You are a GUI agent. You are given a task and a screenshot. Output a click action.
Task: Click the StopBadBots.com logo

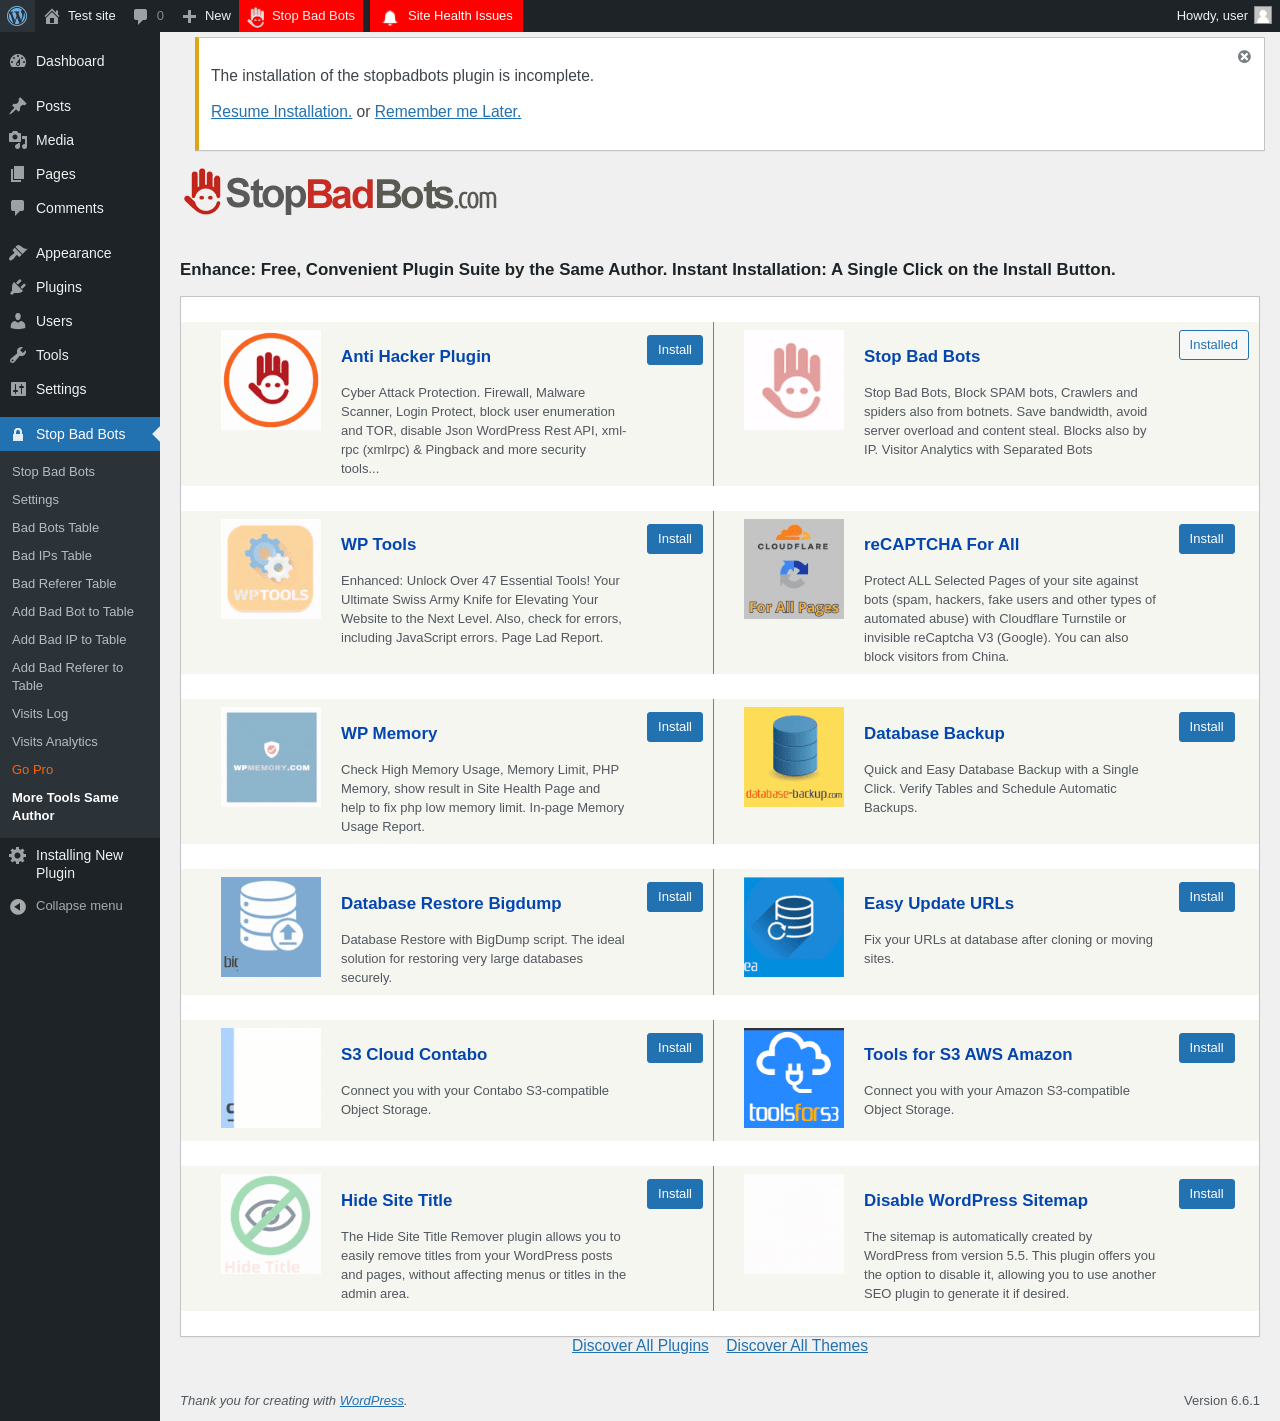(341, 192)
